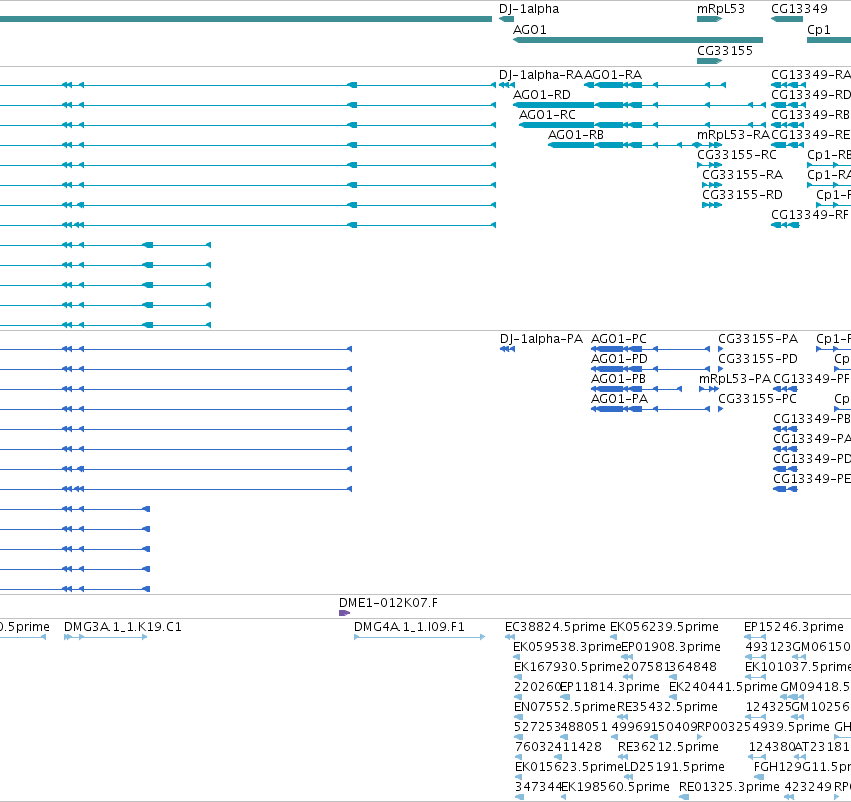Click the LD25191.5prime EST label
Screen dimensions: 851x802
(674, 767)
